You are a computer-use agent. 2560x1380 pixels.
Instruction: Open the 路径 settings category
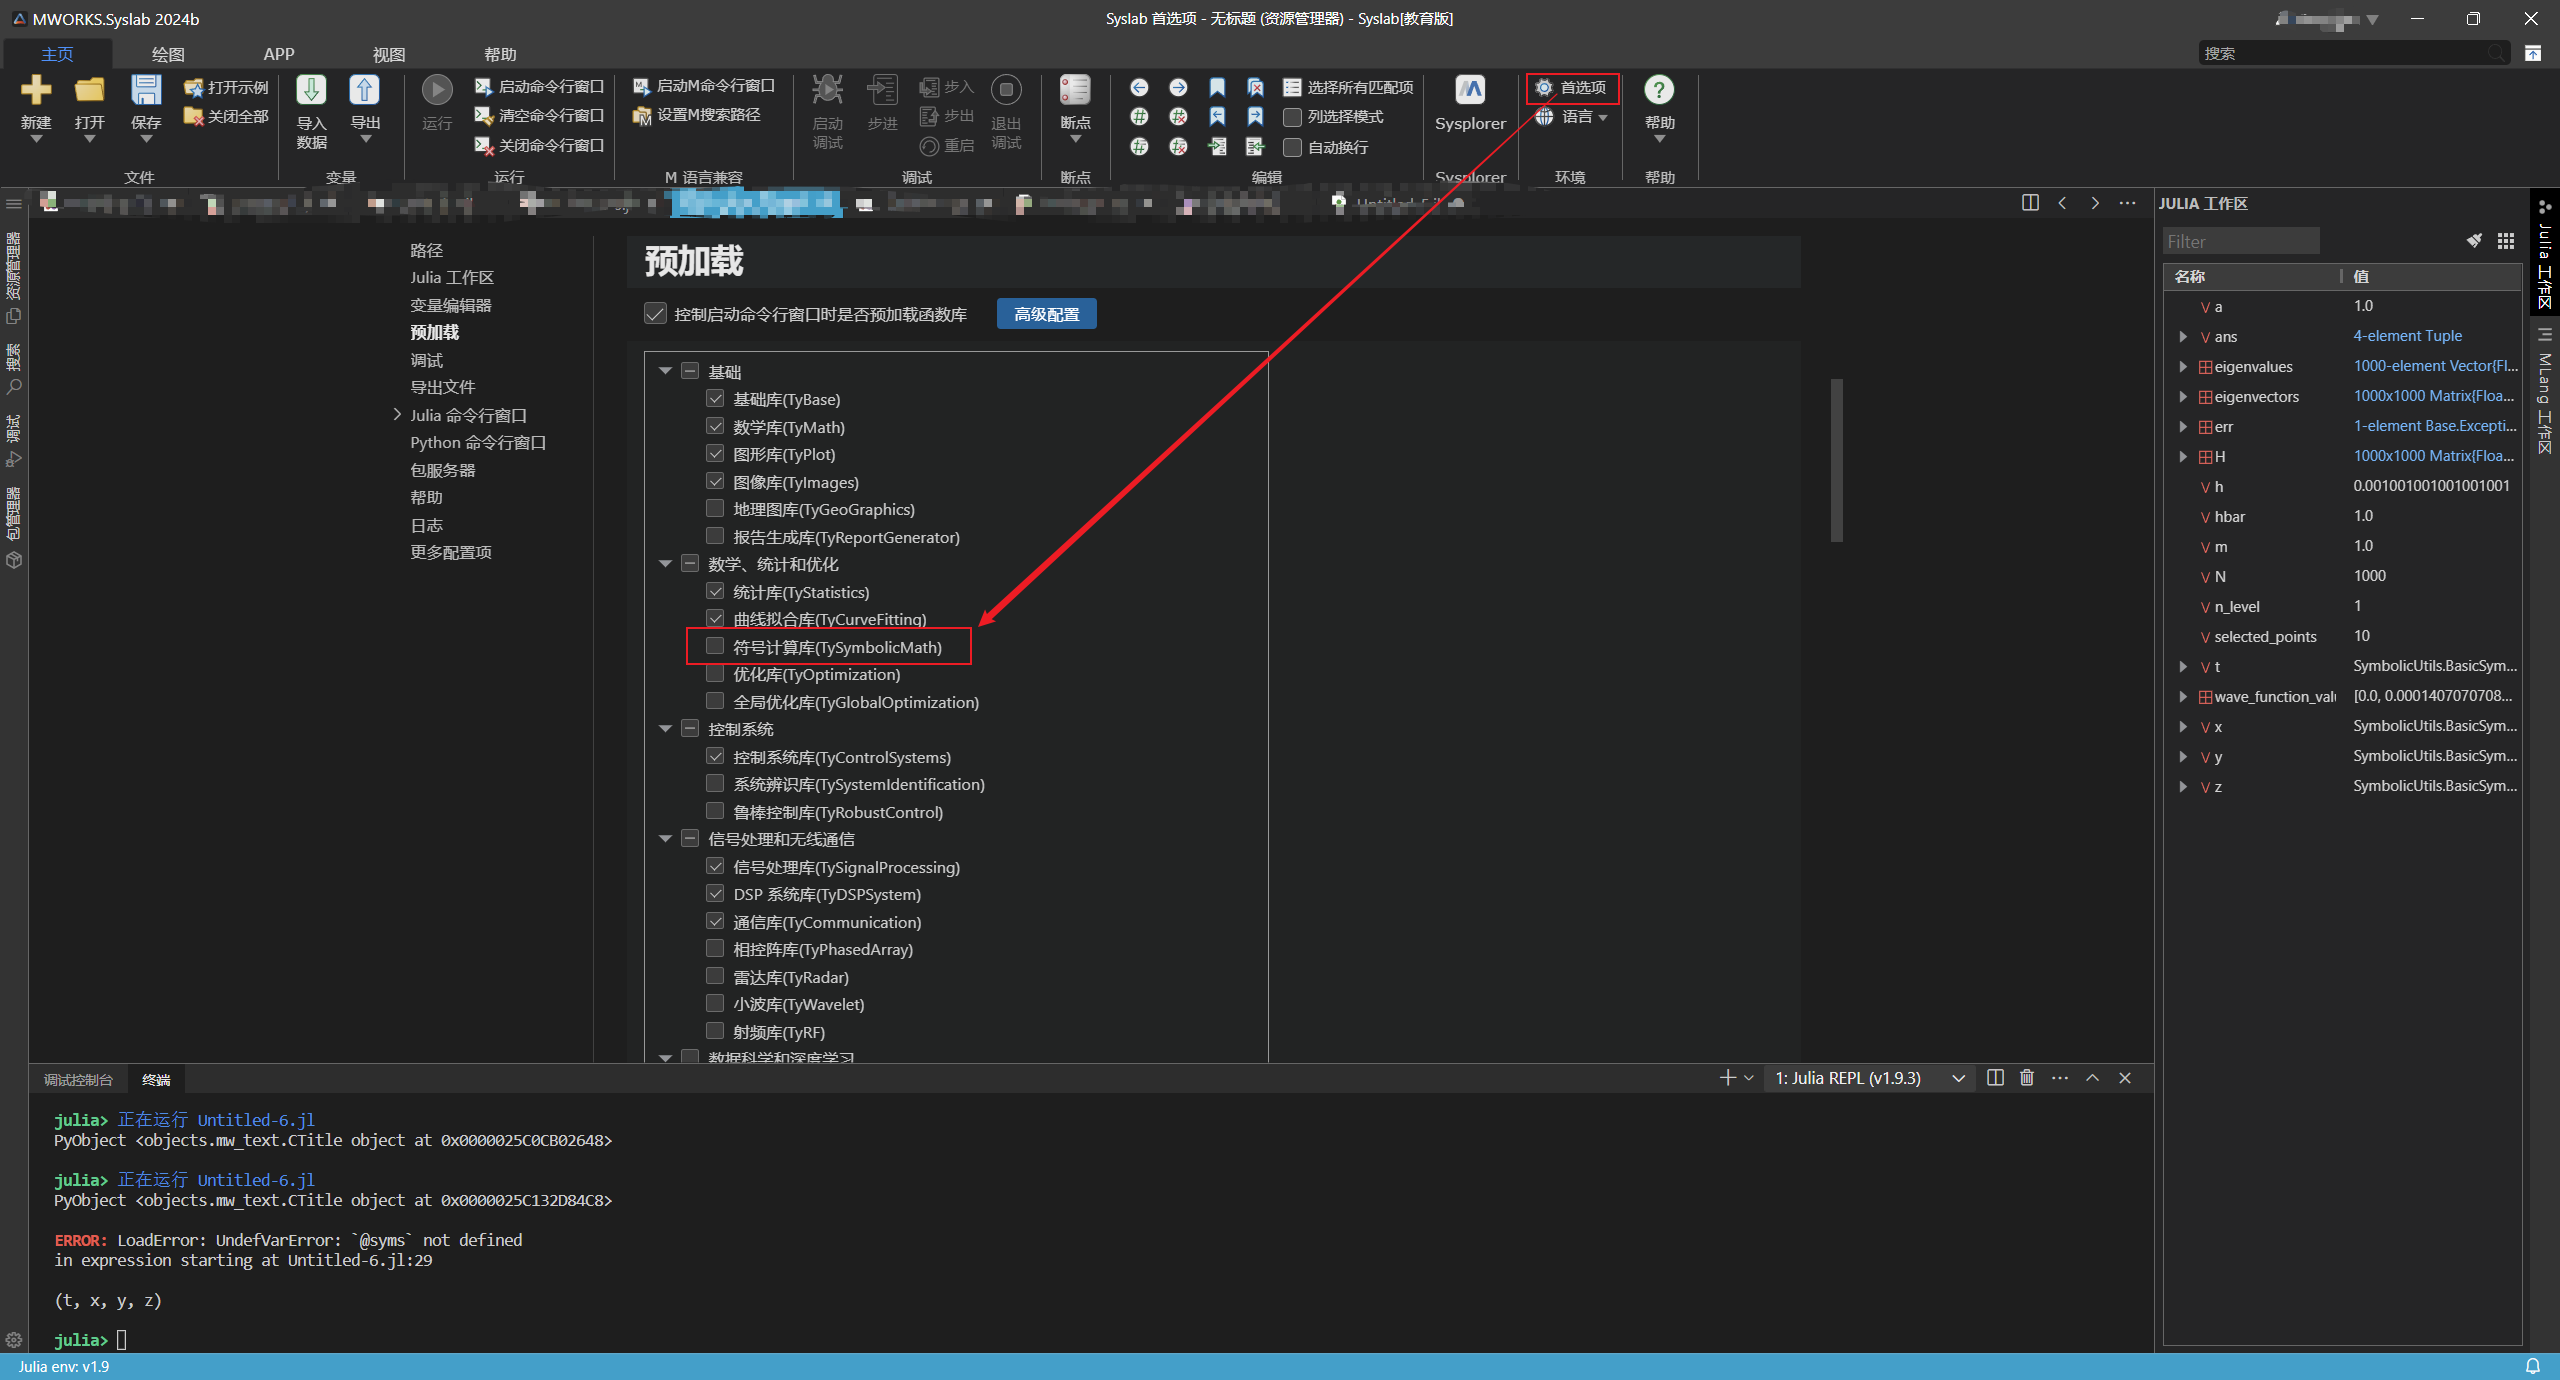click(x=426, y=250)
